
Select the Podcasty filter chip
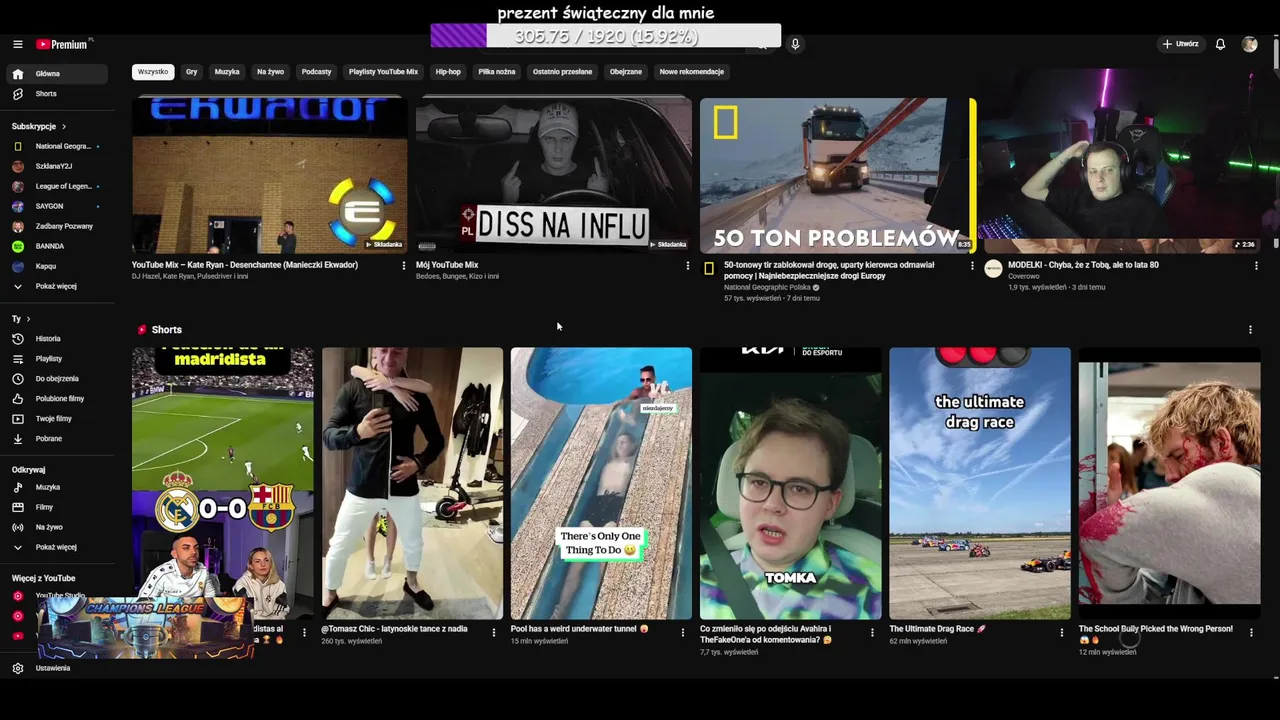(x=316, y=72)
